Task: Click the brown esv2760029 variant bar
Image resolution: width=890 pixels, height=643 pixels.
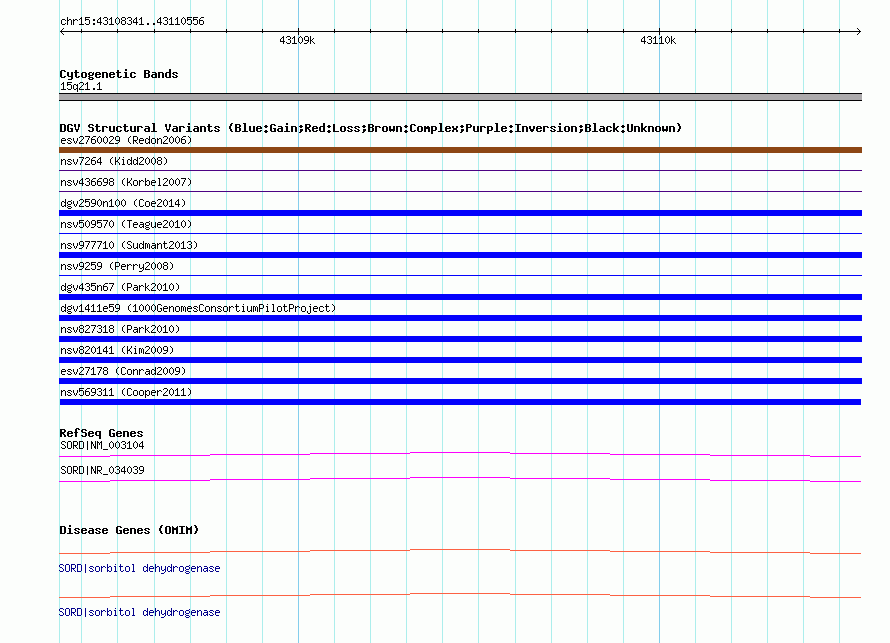Action: click(460, 150)
